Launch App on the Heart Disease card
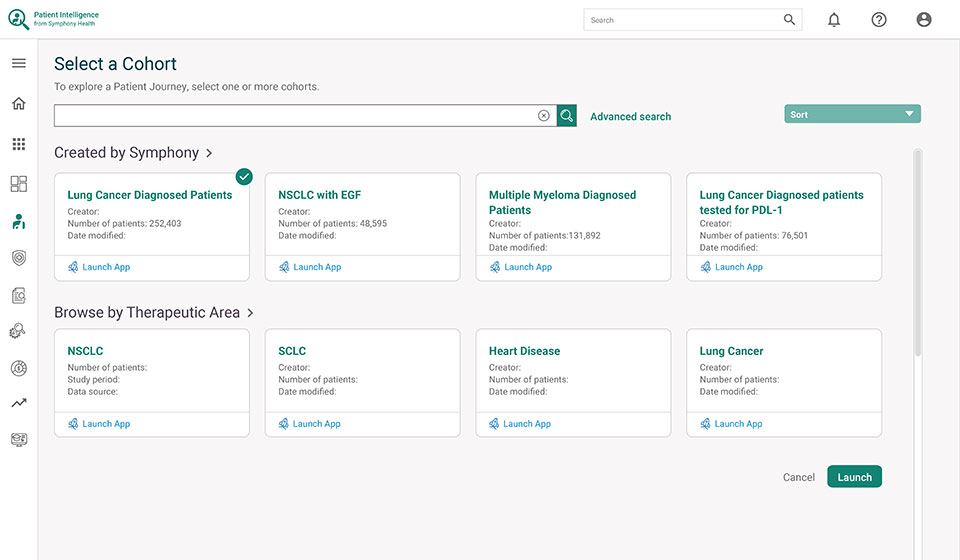Viewport: 960px width, 560px height. (520, 424)
